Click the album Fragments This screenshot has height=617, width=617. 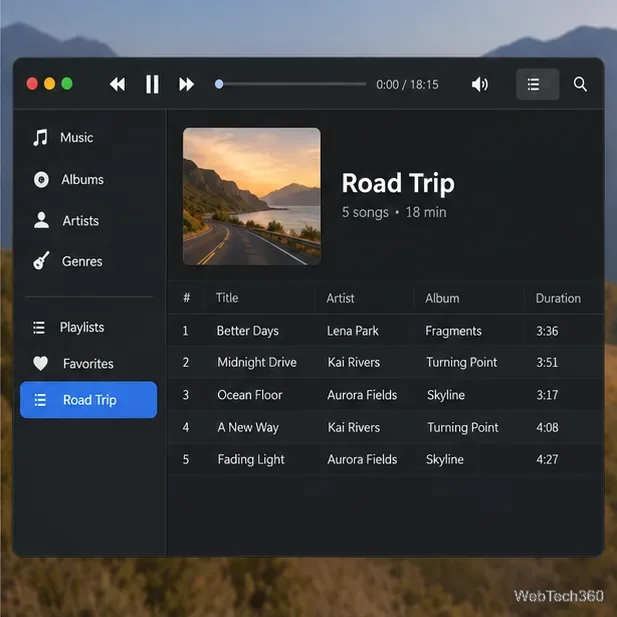click(x=453, y=331)
